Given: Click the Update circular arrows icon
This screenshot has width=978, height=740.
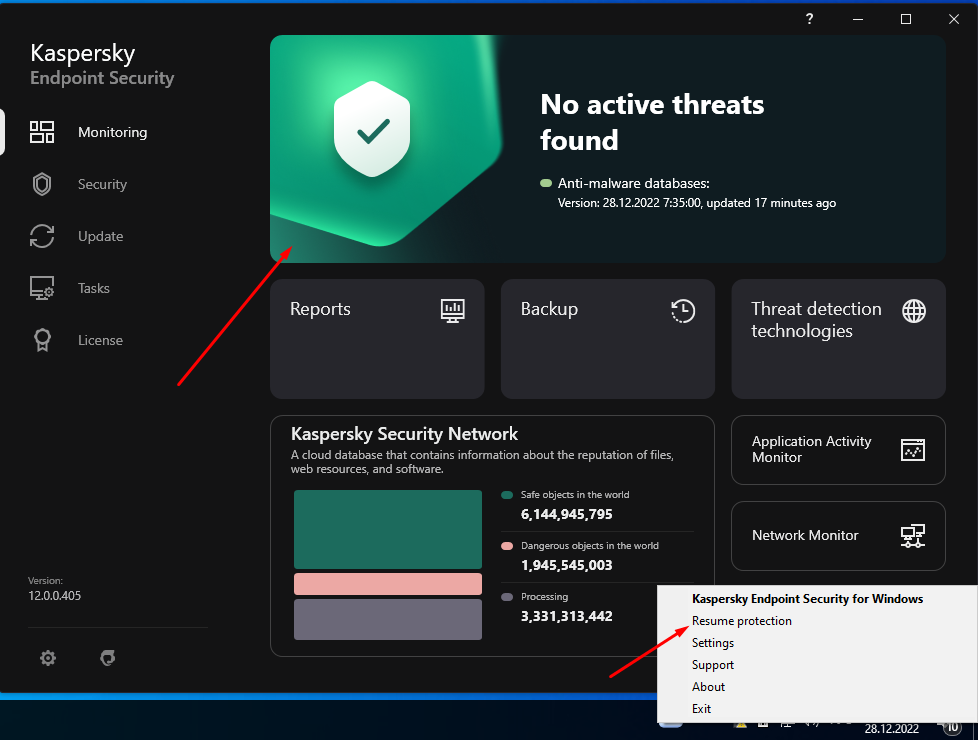Looking at the screenshot, I should 42,236.
